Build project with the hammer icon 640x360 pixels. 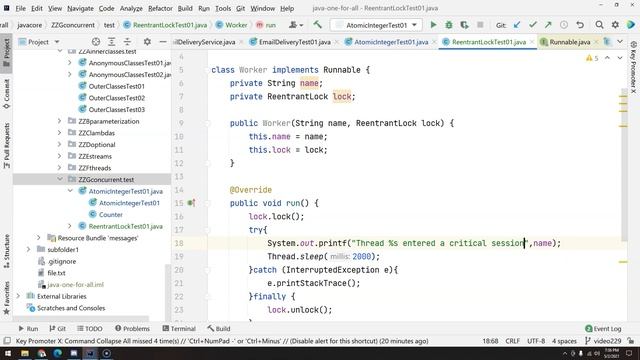point(318,25)
